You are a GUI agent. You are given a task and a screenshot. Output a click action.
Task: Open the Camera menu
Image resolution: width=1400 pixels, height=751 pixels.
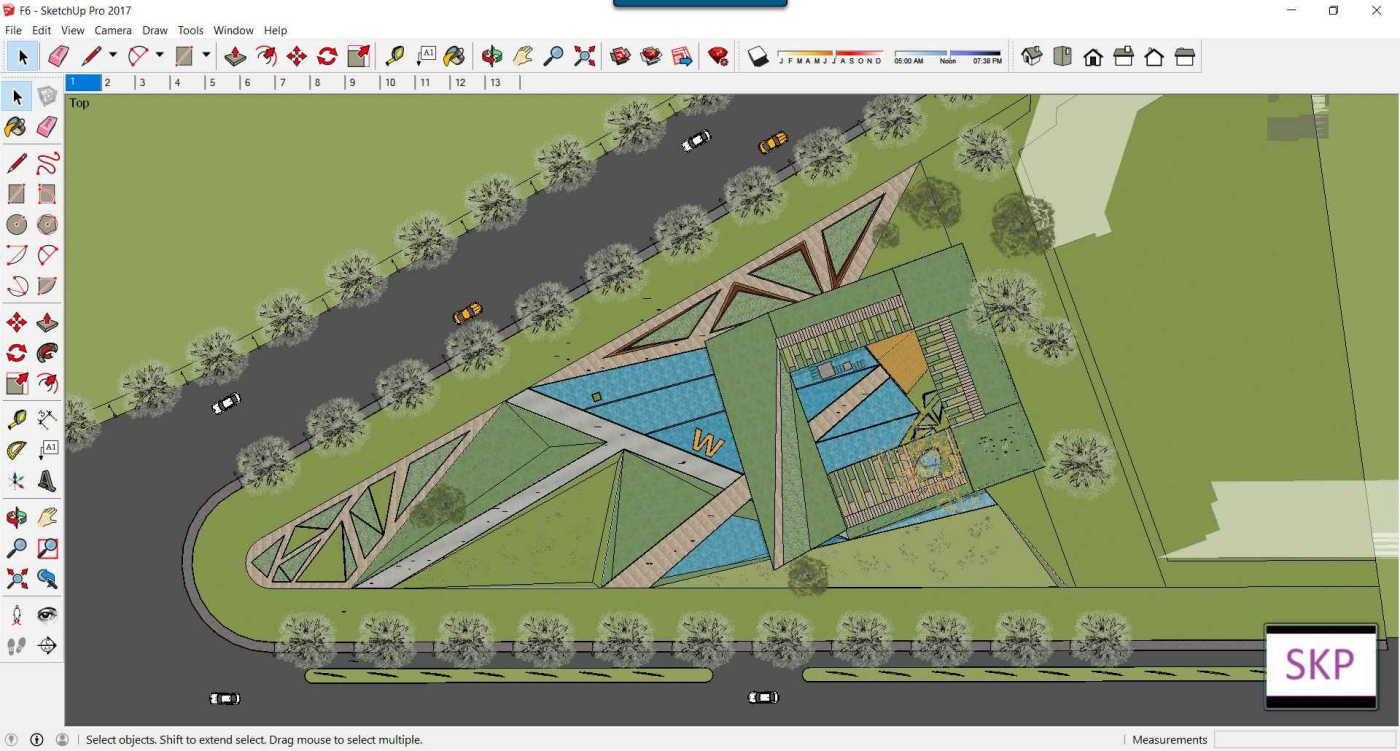tap(113, 31)
